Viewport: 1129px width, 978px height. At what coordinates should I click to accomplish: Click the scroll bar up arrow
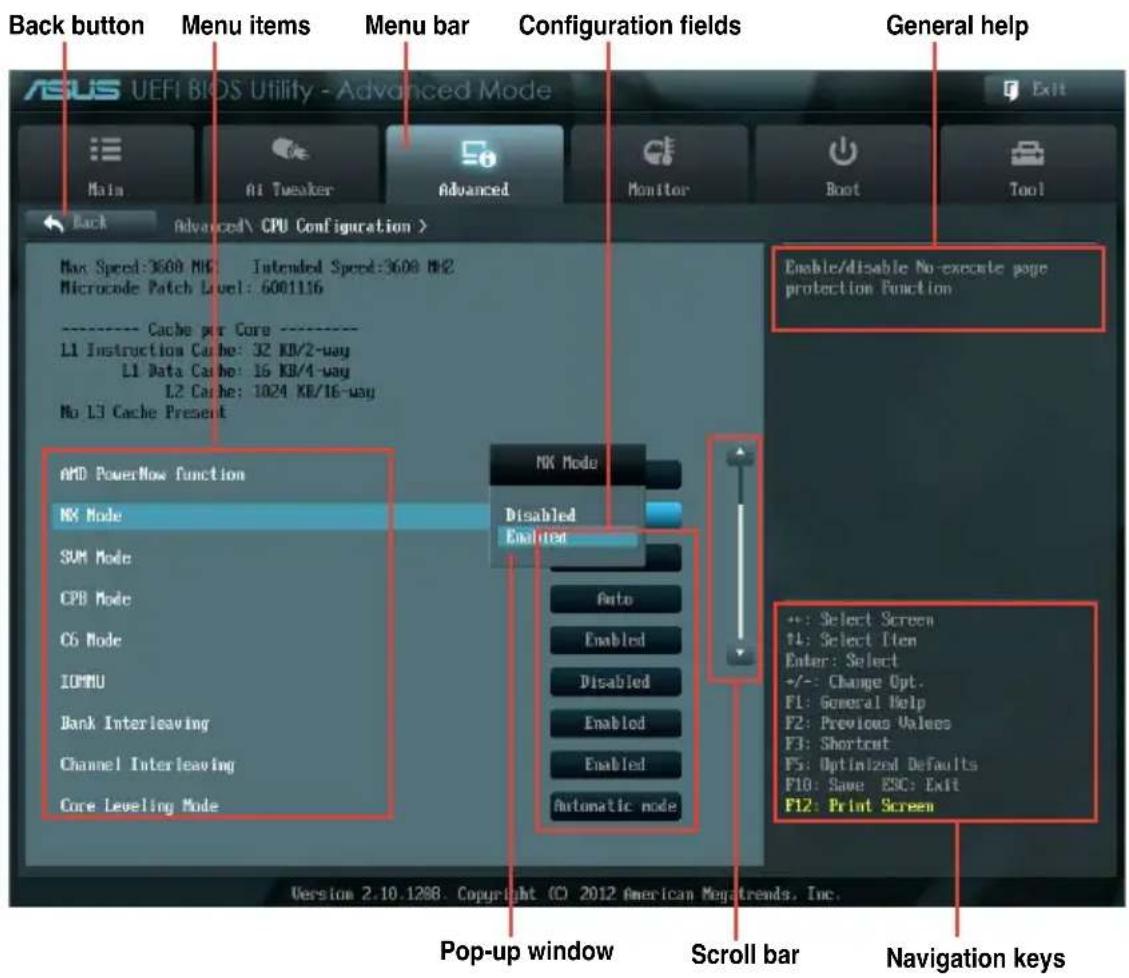(740, 454)
